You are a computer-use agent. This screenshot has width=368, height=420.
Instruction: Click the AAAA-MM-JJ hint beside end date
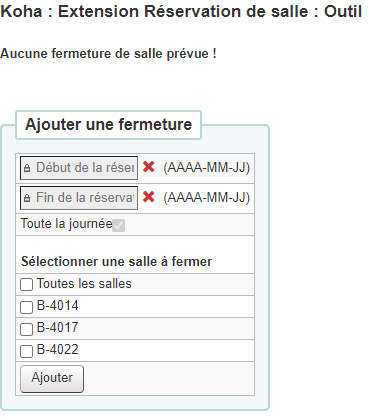point(207,197)
